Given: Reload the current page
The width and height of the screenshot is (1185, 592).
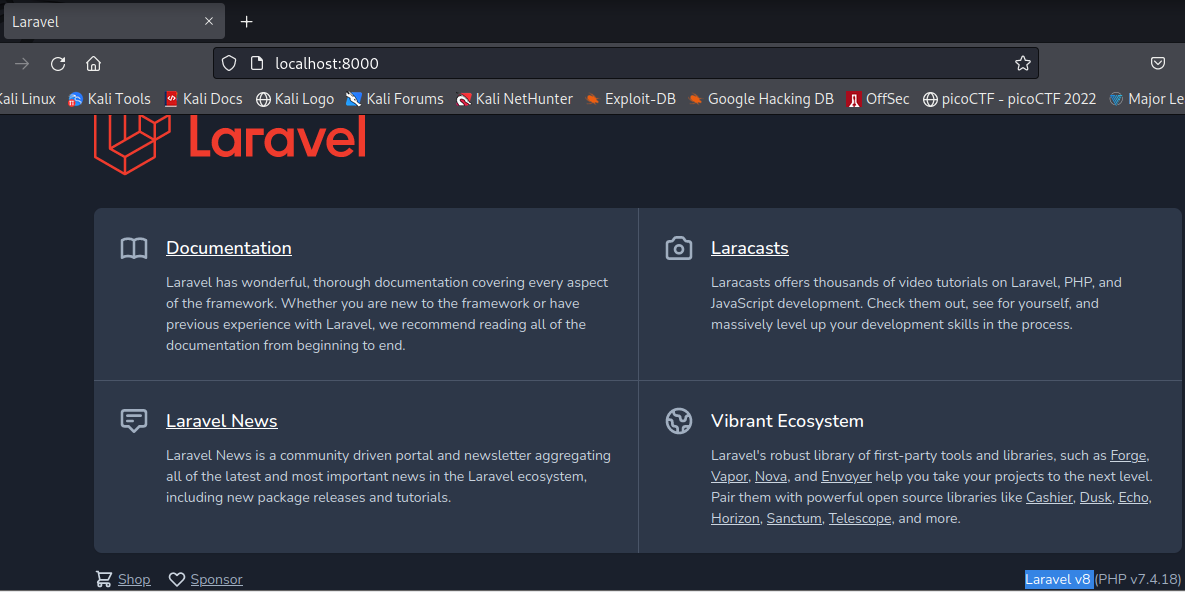Looking at the screenshot, I should coord(58,64).
